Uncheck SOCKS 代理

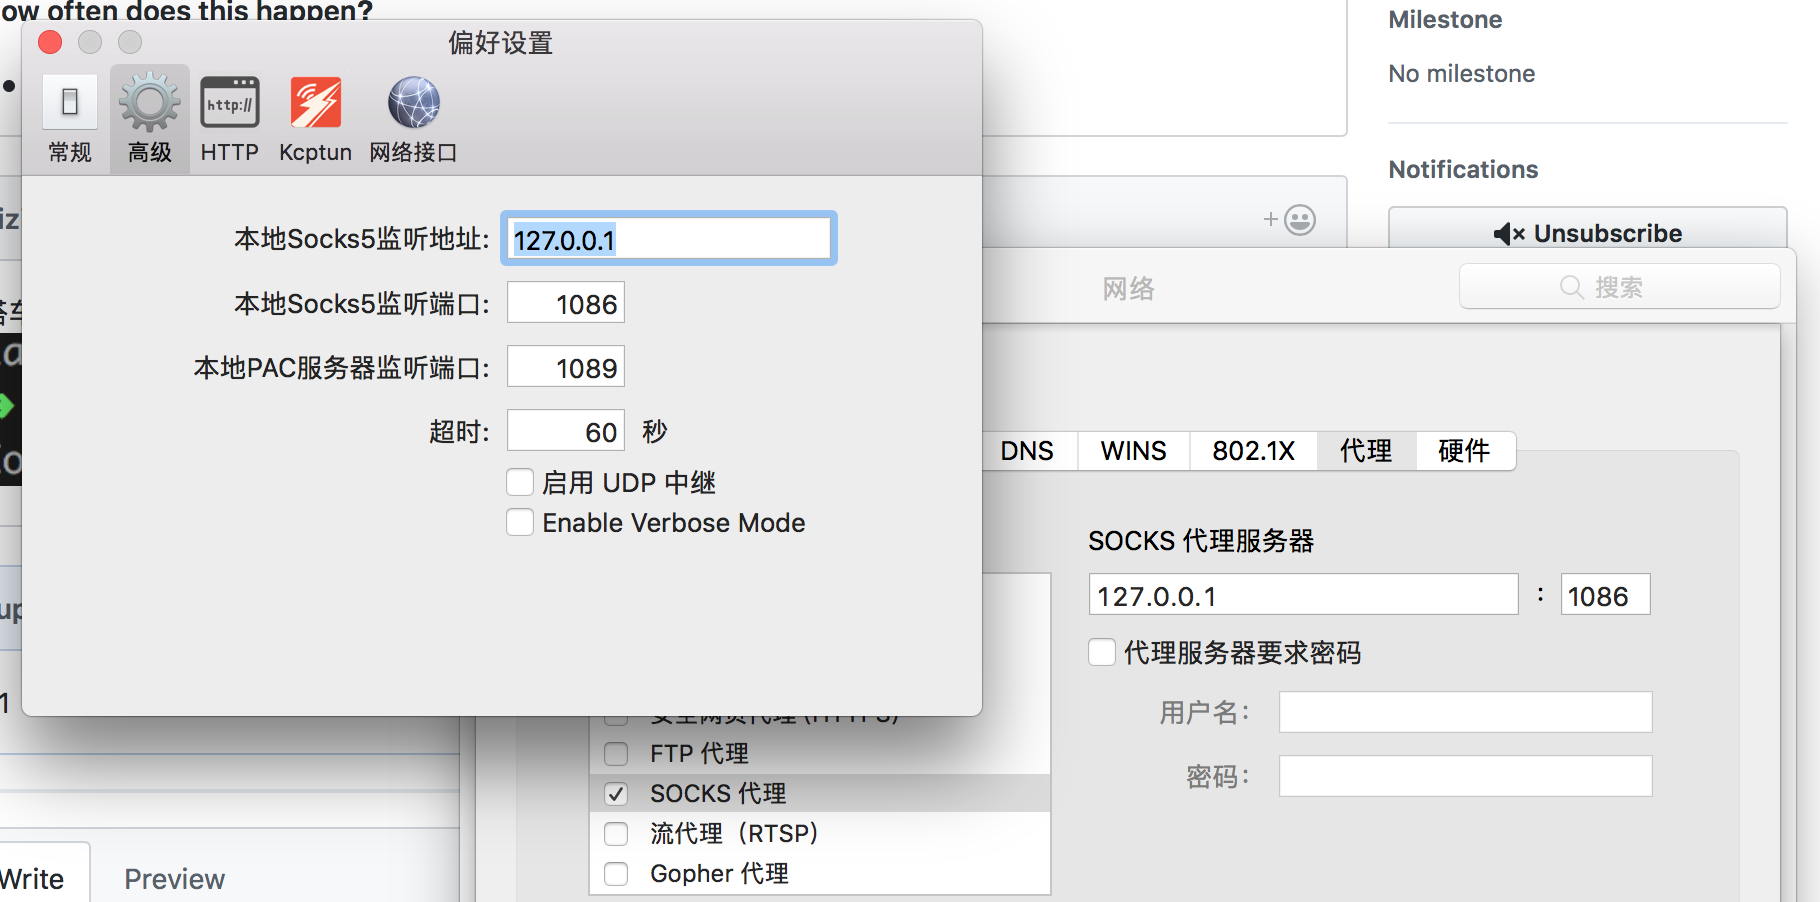tap(616, 793)
